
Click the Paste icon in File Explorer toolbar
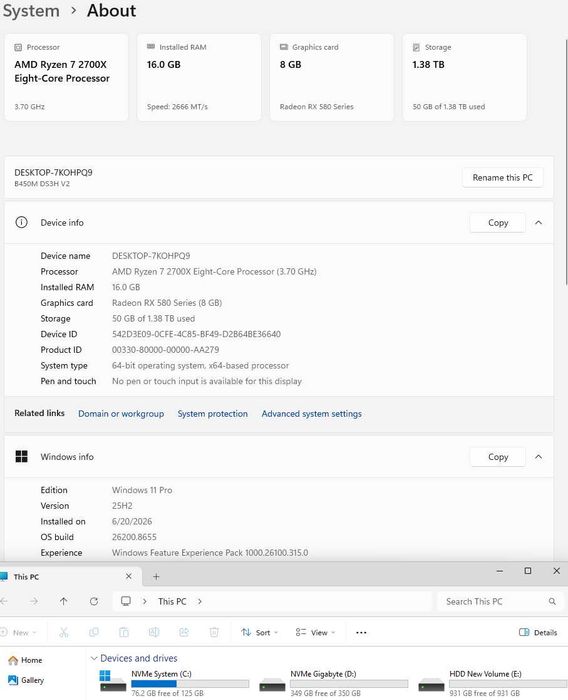point(124,632)
